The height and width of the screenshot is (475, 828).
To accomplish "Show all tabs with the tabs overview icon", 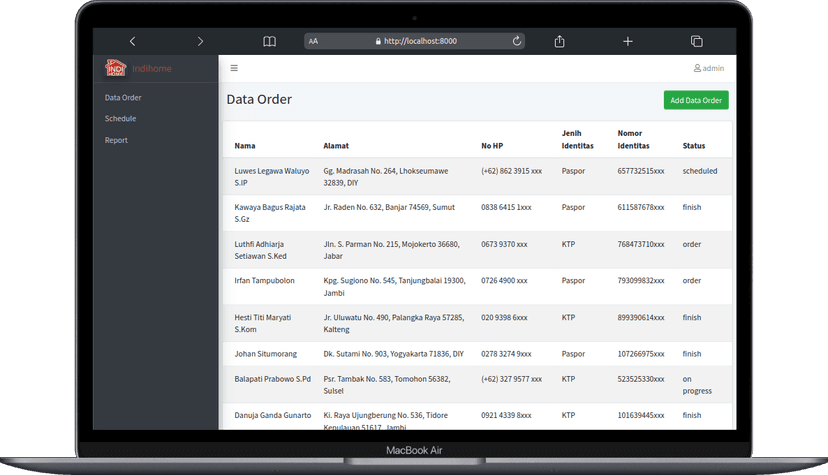I will tap(697, 41).
